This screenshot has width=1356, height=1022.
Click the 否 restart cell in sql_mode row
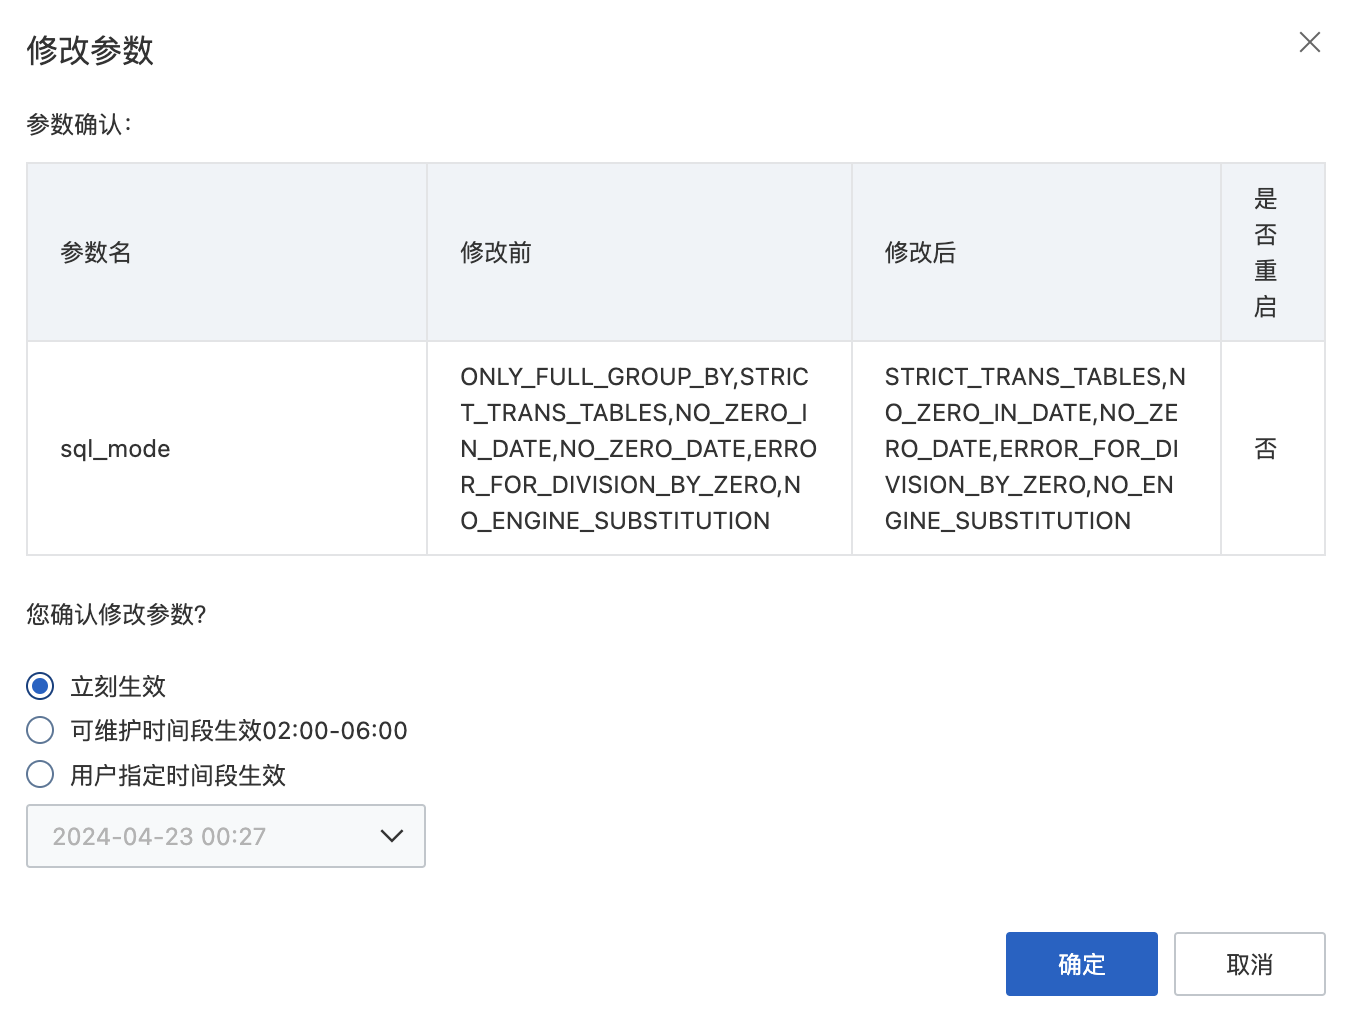coord(1265,449)
